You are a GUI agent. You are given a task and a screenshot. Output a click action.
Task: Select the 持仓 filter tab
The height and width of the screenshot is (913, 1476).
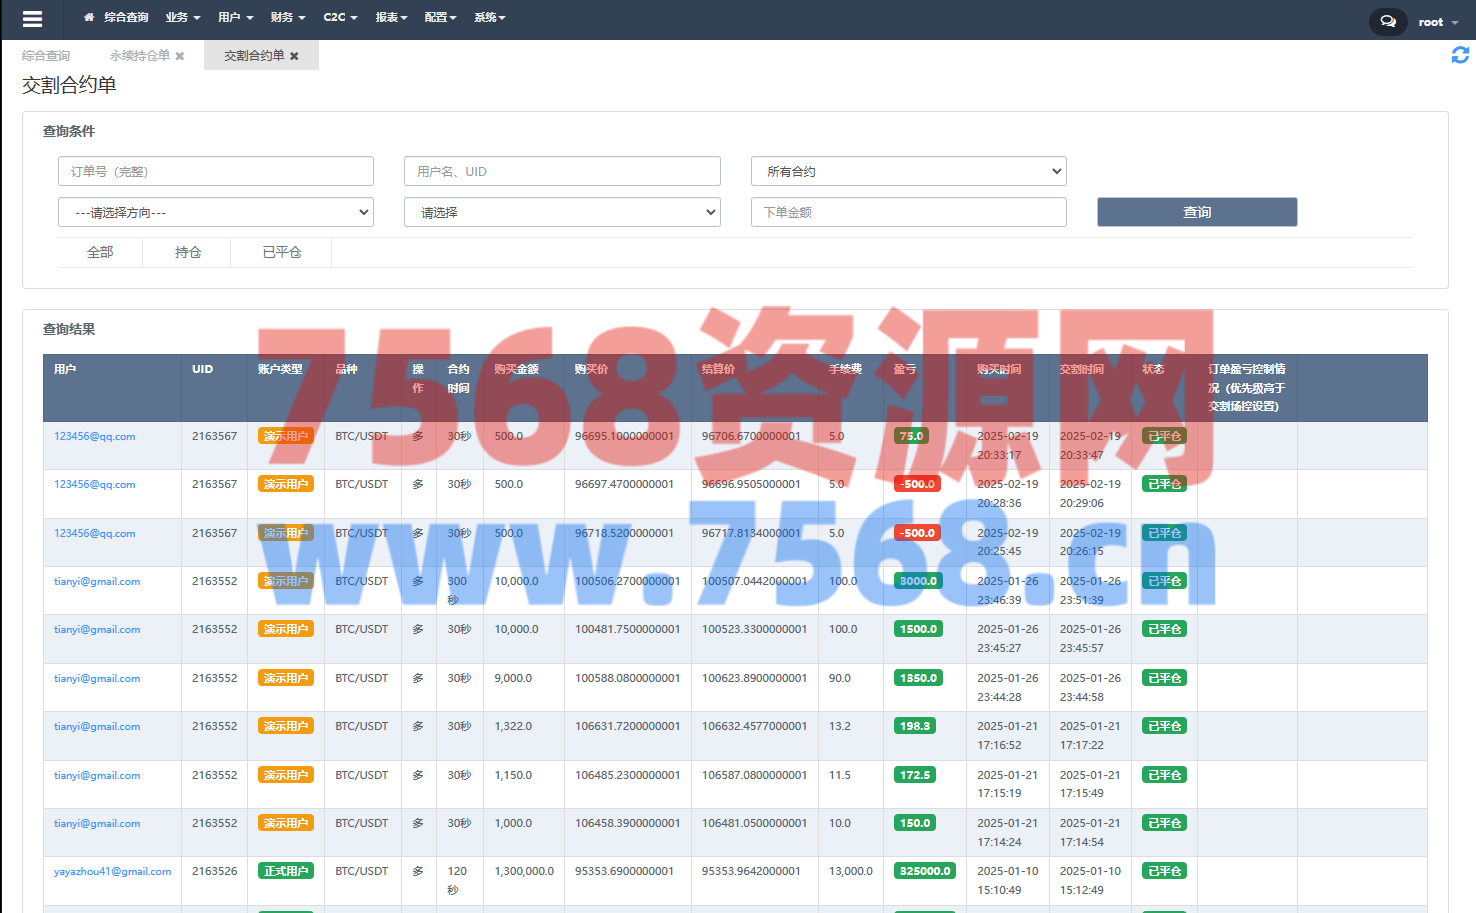point(188,252)
